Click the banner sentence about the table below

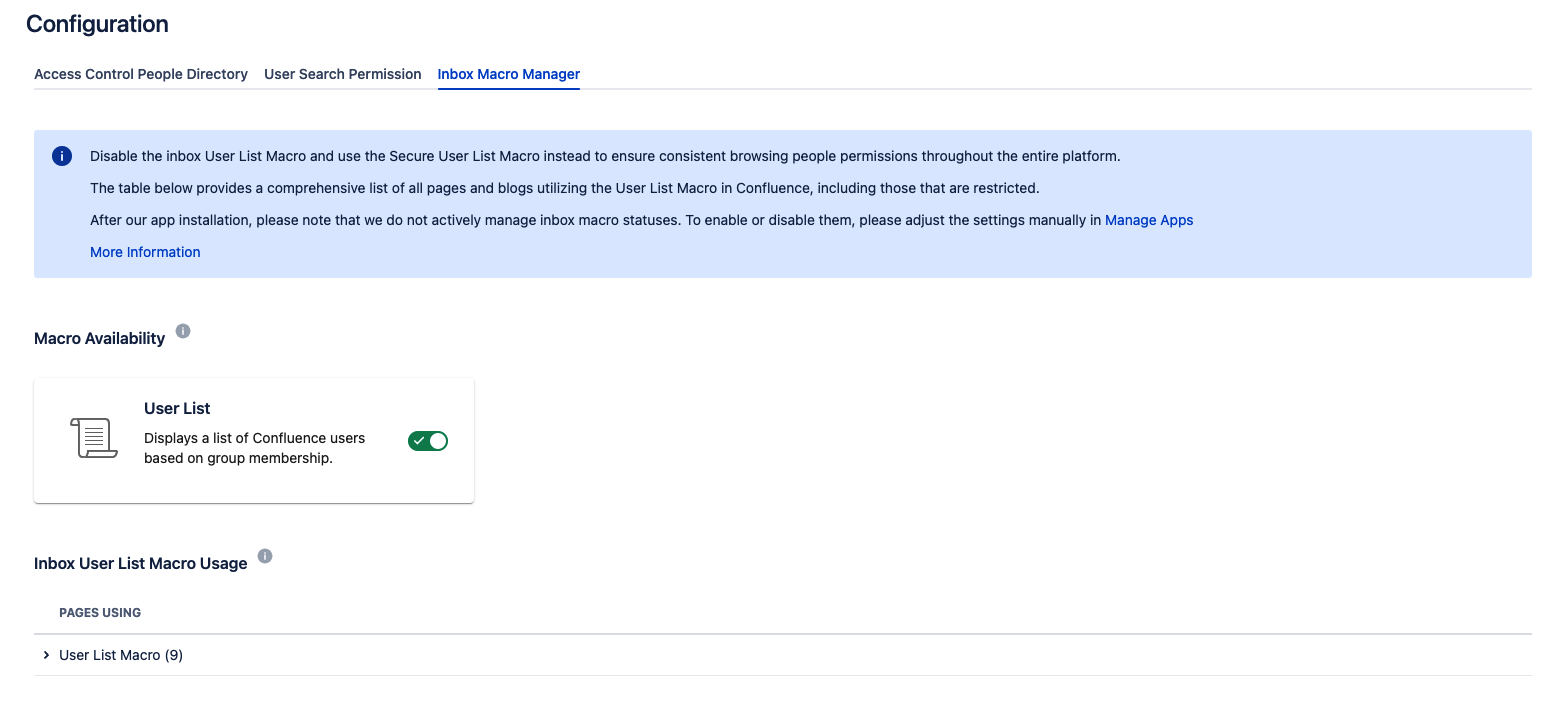pyautogui.click(x=564, y=188)
